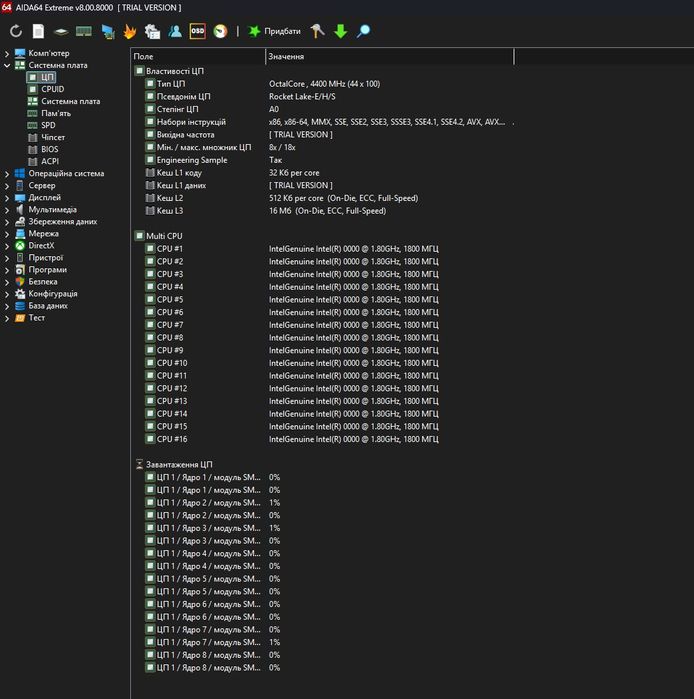Collapse the Системна плата tree node

click(7, 65)
